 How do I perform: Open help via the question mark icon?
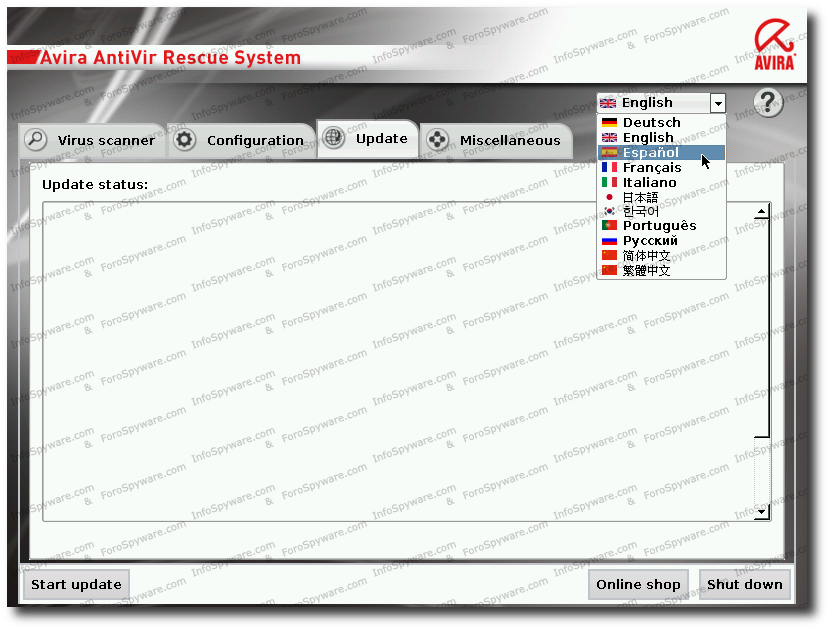click(x=768, y=103)
